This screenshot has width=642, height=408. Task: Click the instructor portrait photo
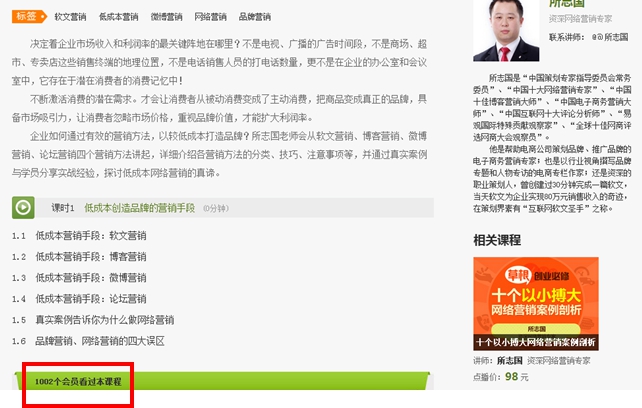506,31
